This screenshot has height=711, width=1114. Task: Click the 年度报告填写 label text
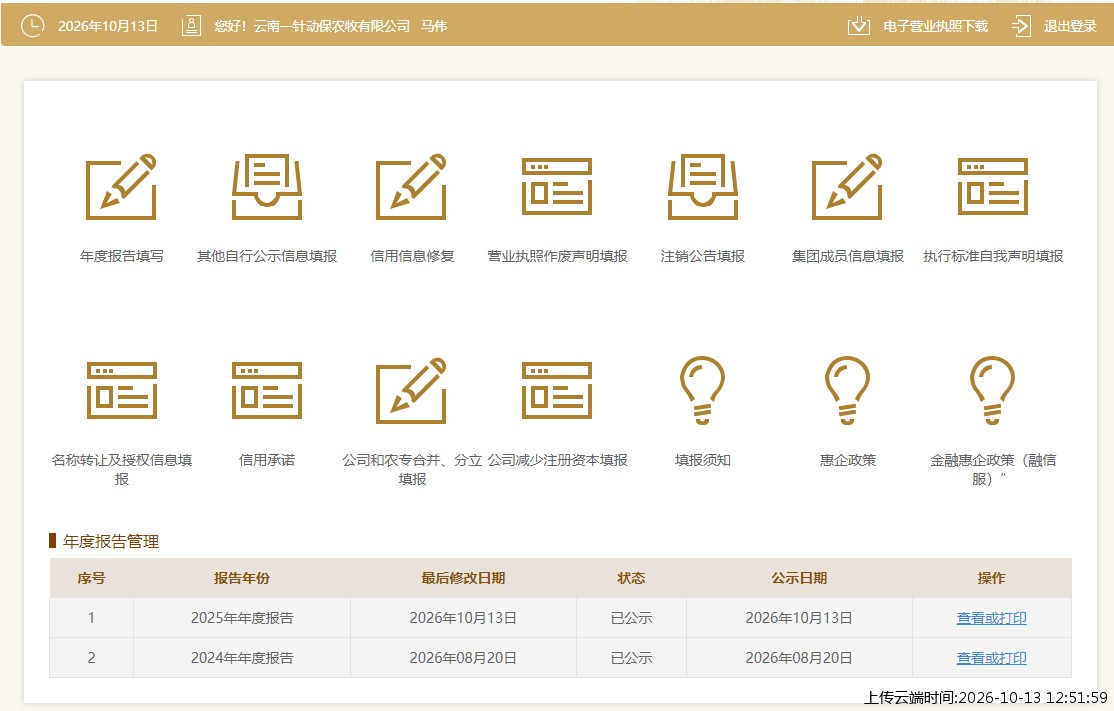point(121,256)
